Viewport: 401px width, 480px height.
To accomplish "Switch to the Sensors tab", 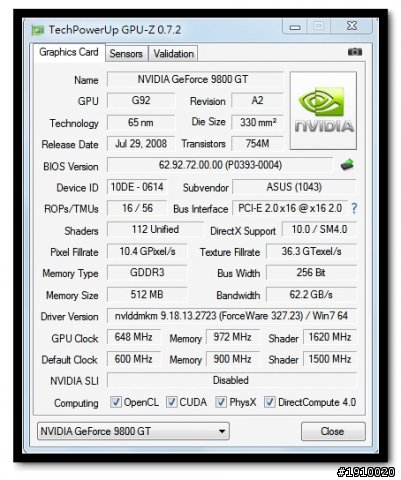I will pyautogui.click(x=126, y=54).
